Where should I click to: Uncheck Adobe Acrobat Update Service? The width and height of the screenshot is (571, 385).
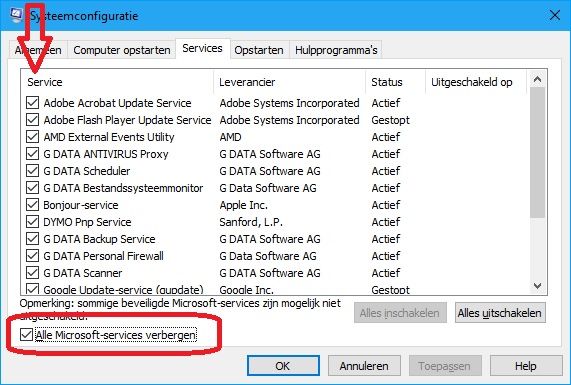click(32, 103)
